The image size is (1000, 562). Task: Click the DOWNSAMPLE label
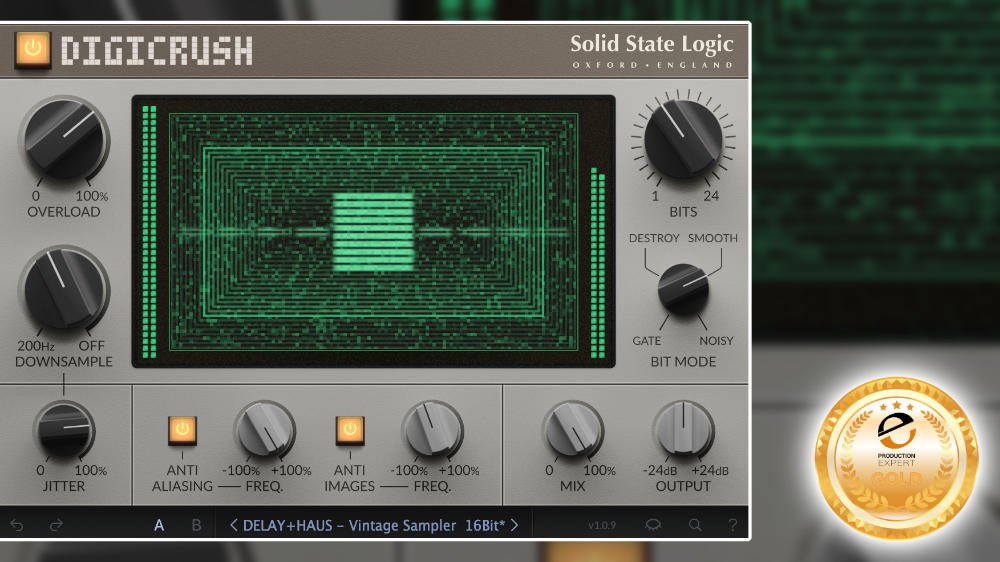point(64,362)
